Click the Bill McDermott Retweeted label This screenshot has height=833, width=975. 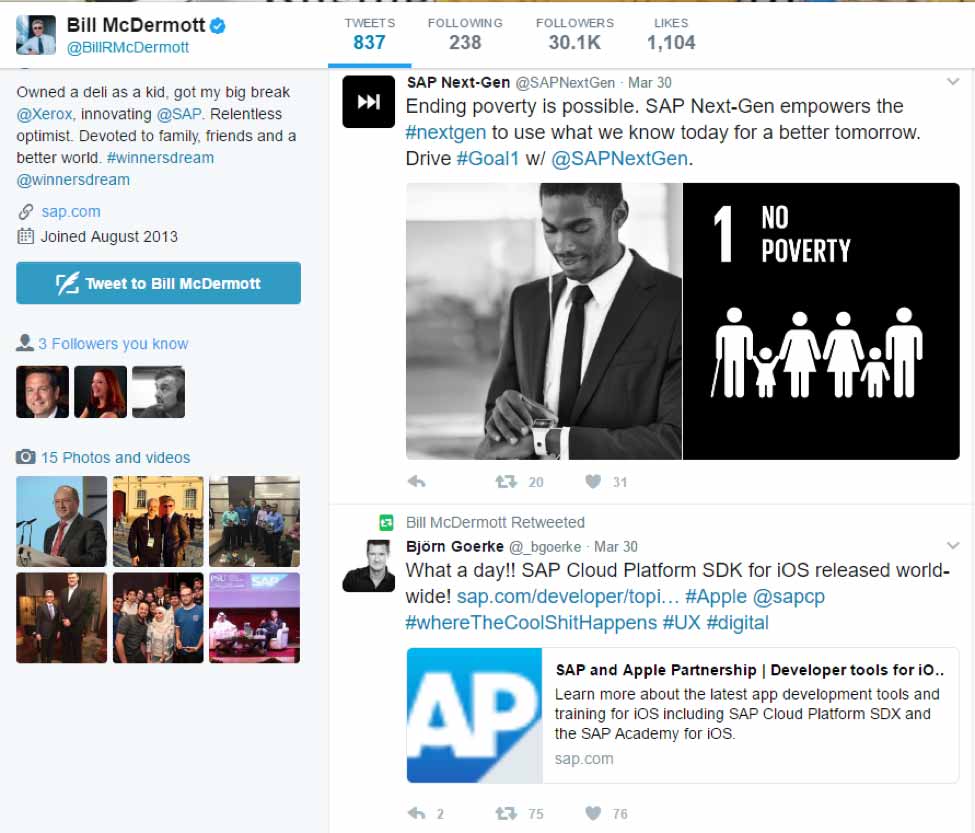click(x=495, y=523)
